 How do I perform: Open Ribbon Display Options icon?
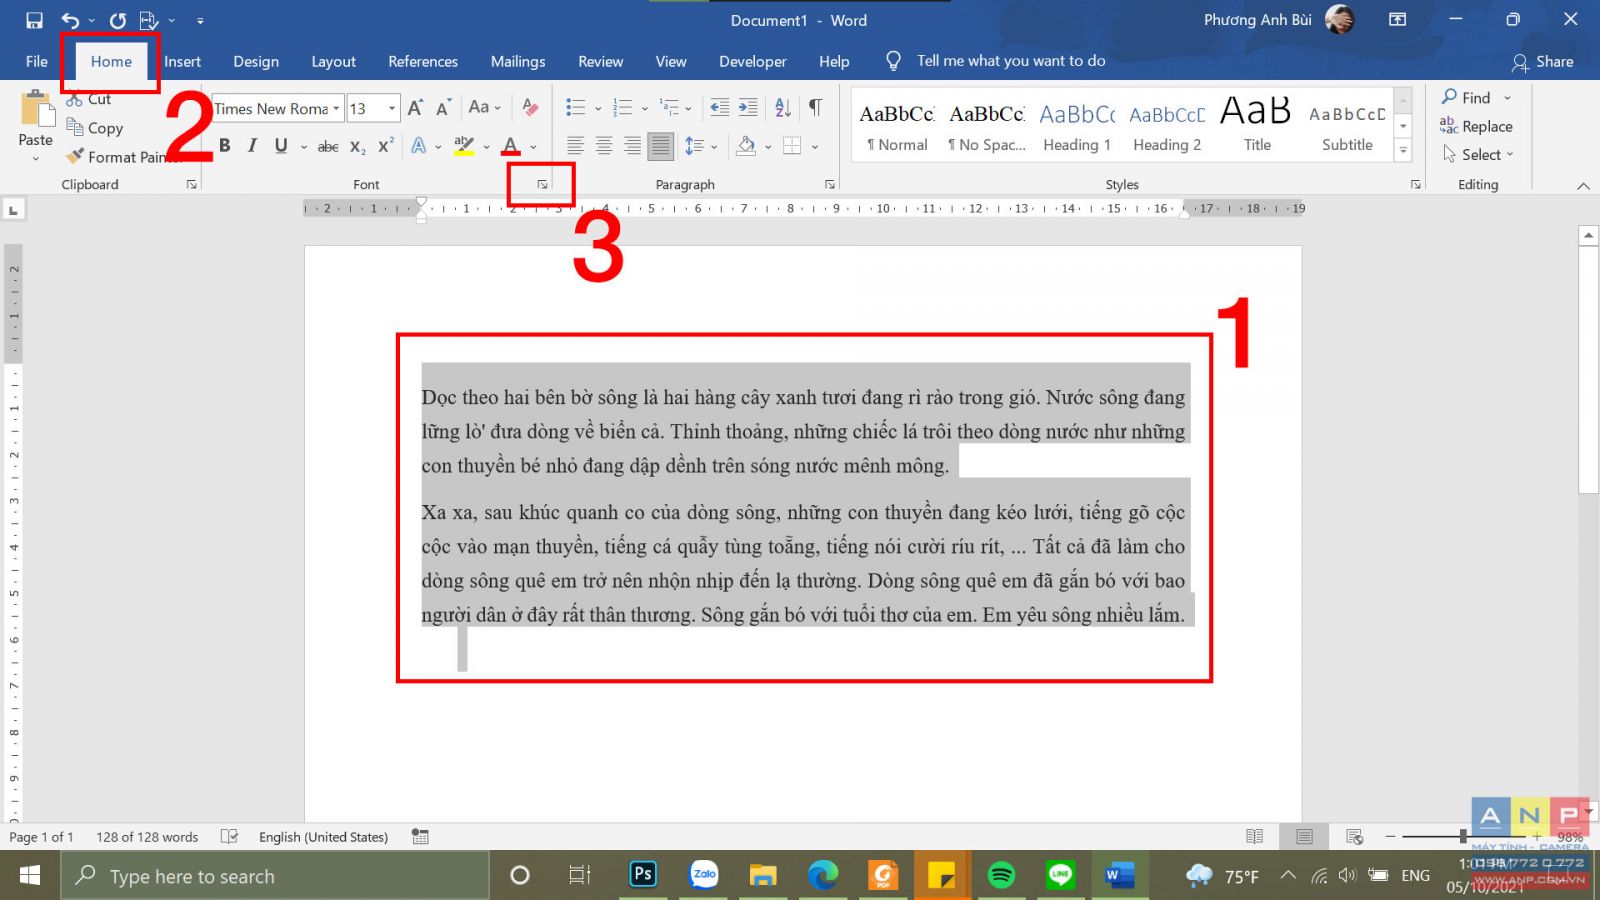1398,20
